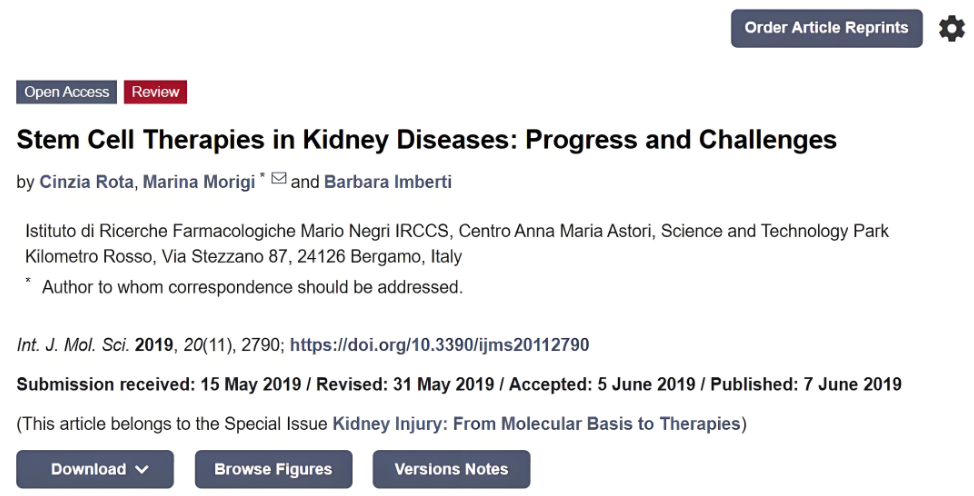Click the bold 2019 publication year
The height and width of the screenshot is (496, 974).
click(x=154, y=345)
